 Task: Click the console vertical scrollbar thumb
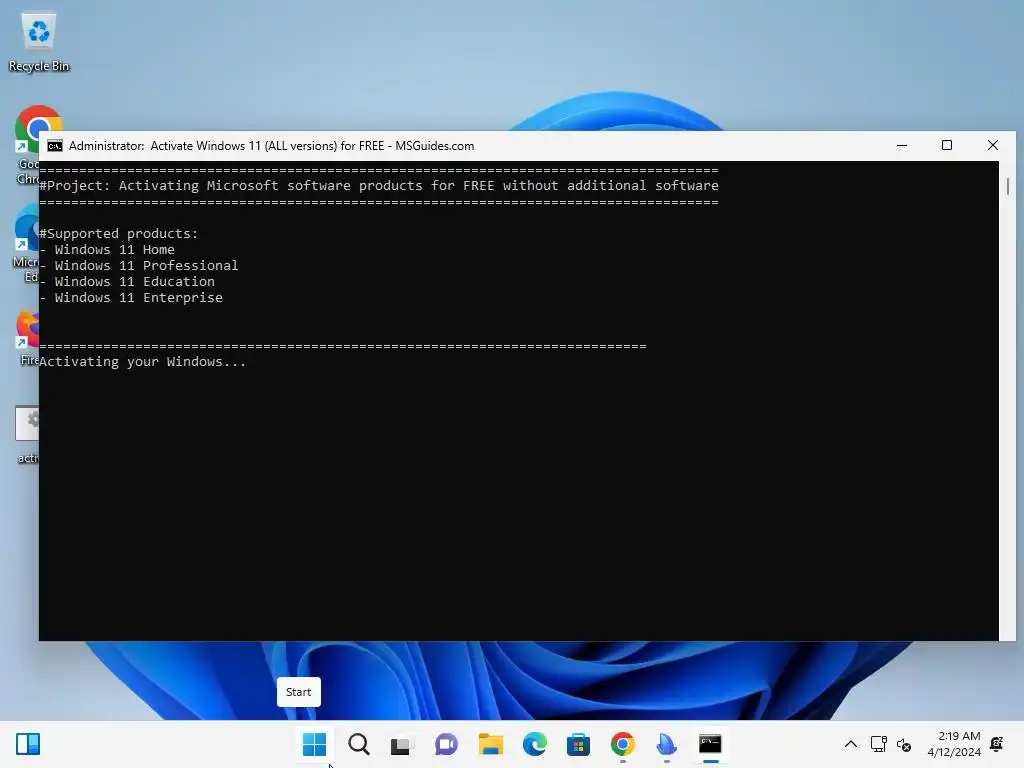tap(1007, 186)
